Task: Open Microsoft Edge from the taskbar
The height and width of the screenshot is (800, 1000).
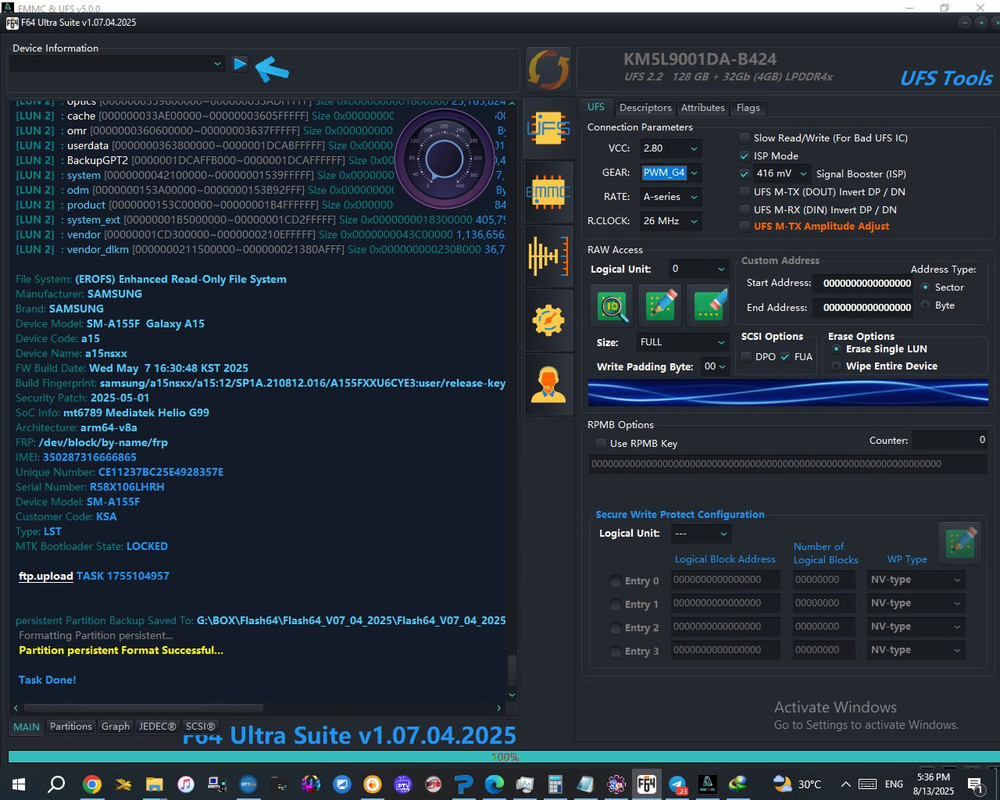Action: pos(494,783)
